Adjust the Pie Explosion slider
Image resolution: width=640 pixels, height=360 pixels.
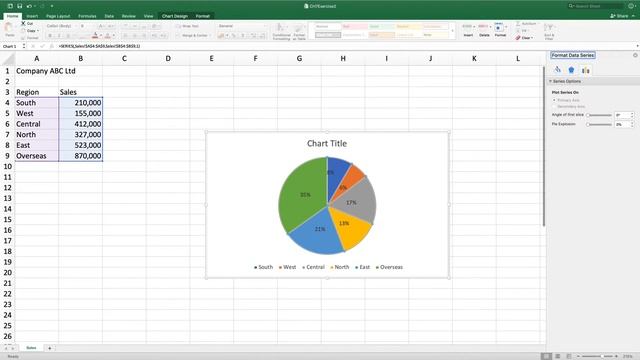click(599, 124)
